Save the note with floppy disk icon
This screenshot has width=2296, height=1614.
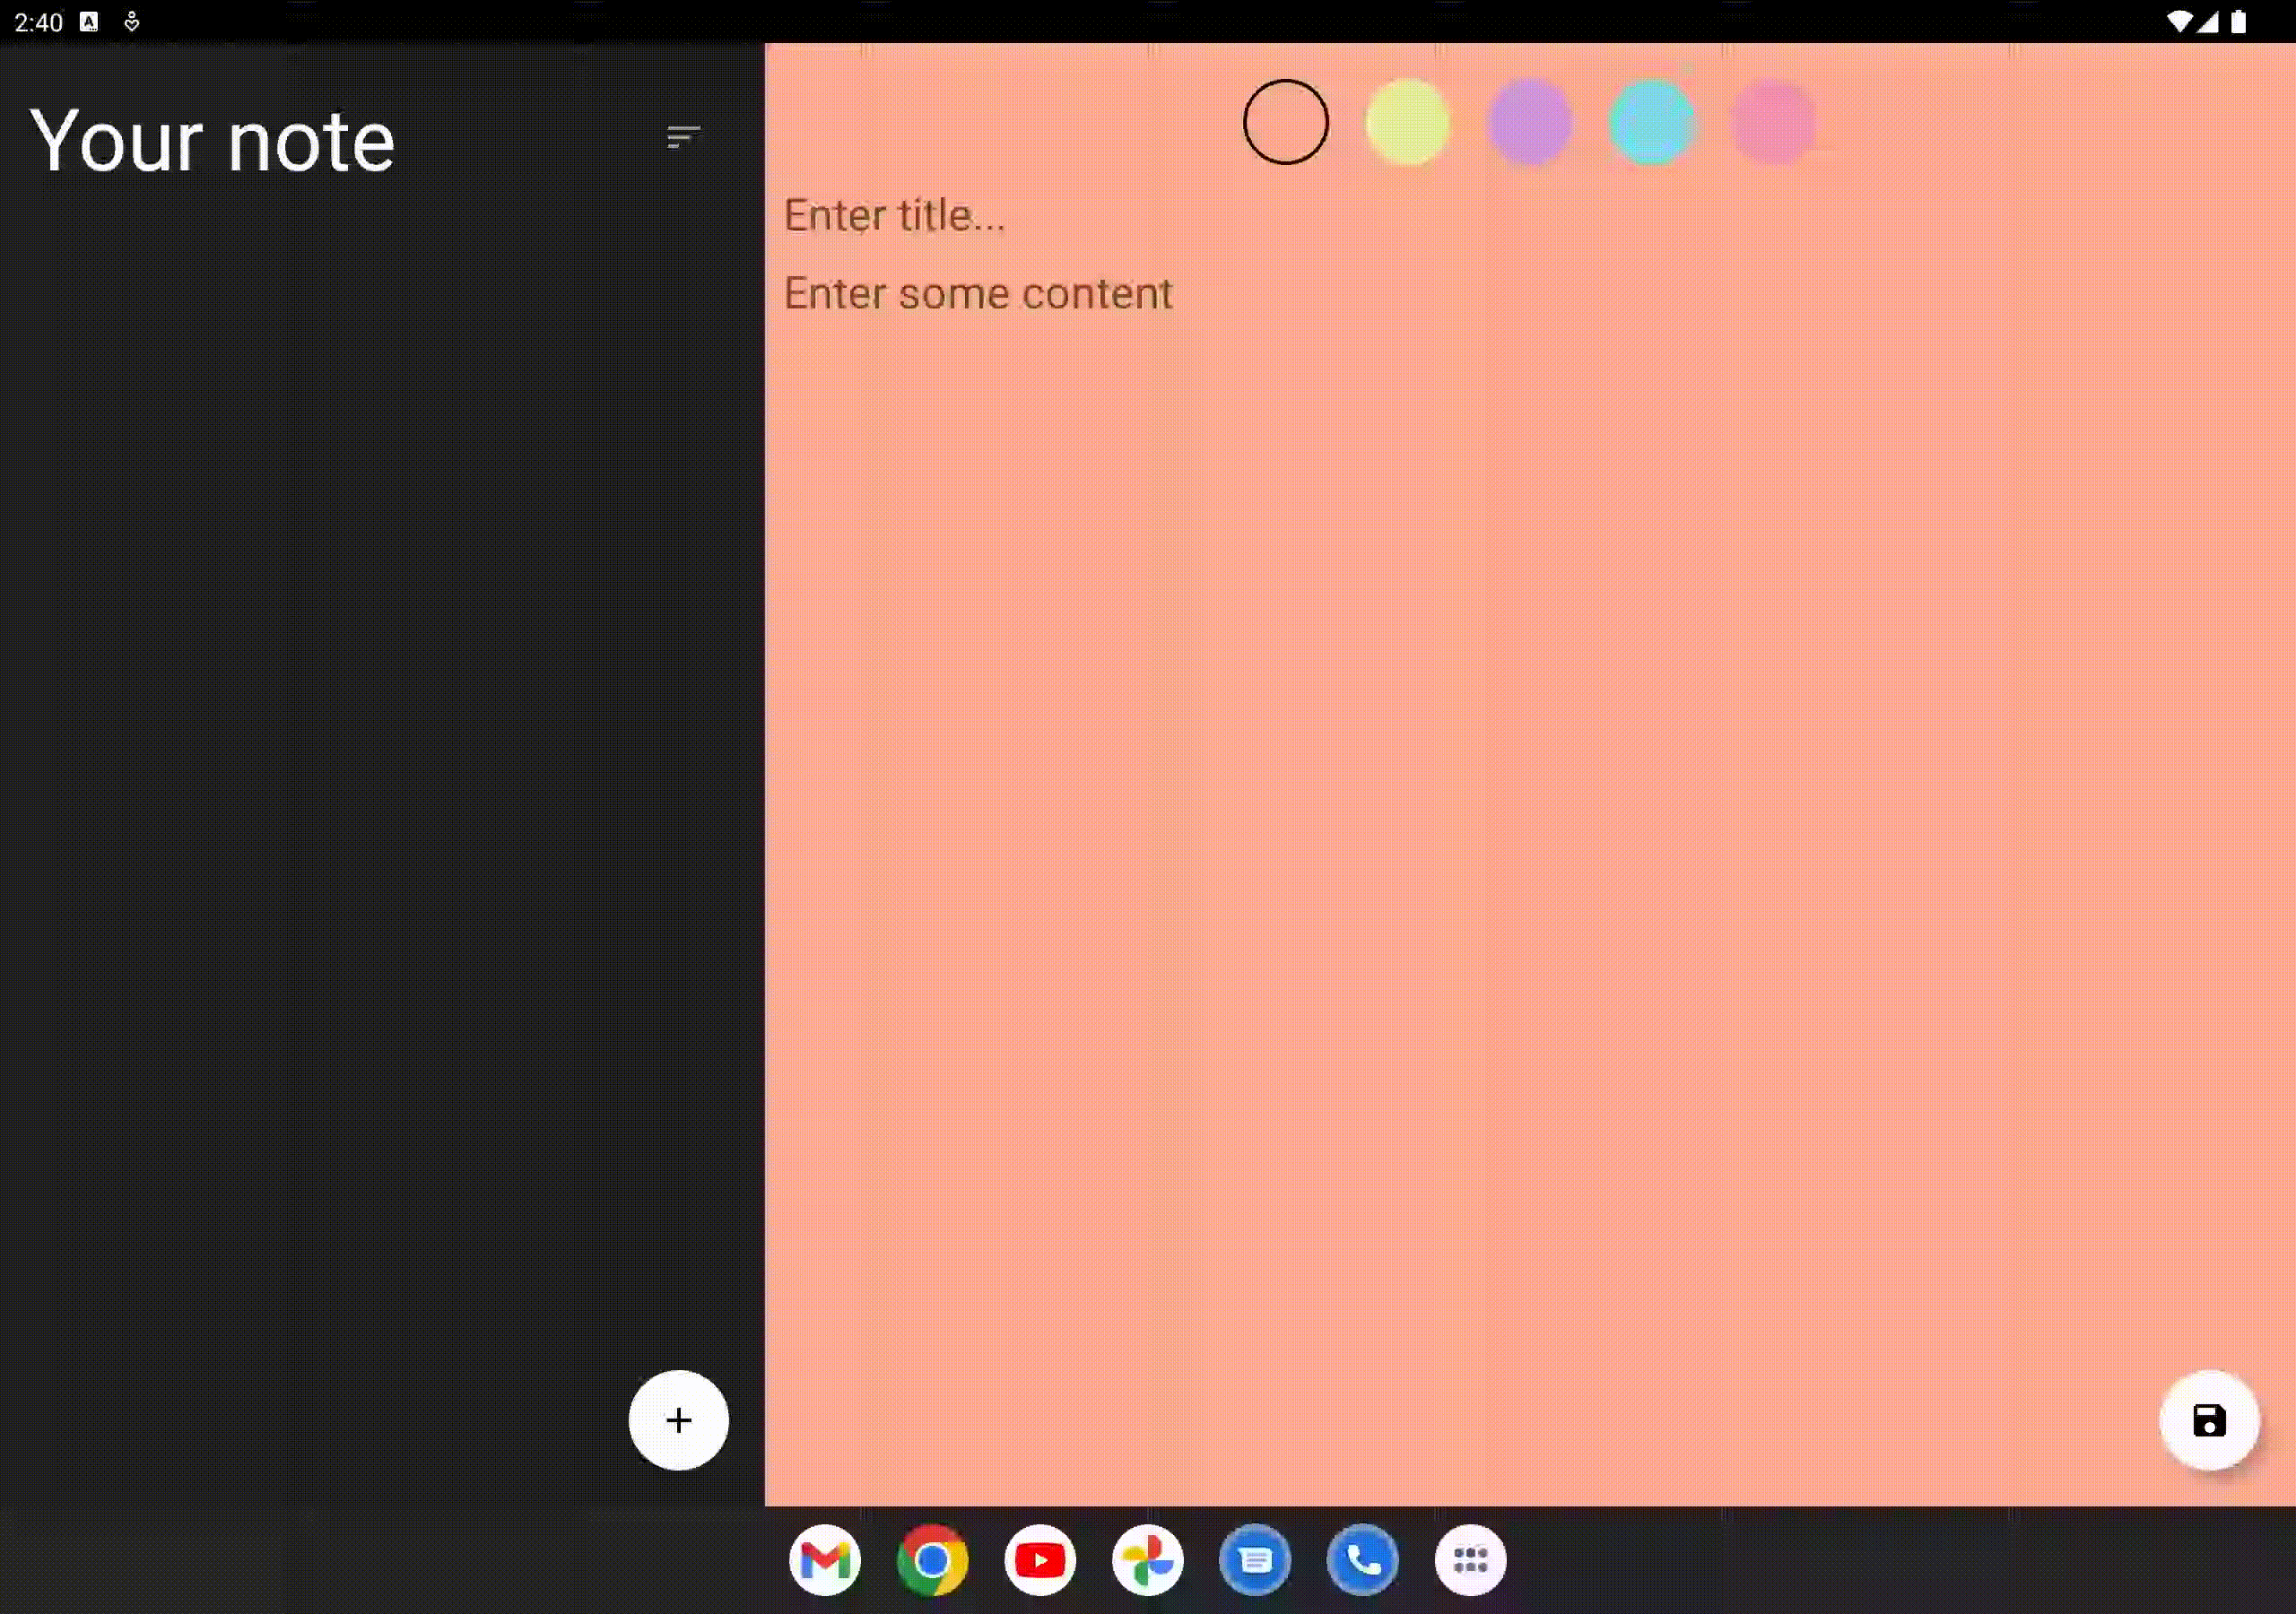pos(2209,1420)
